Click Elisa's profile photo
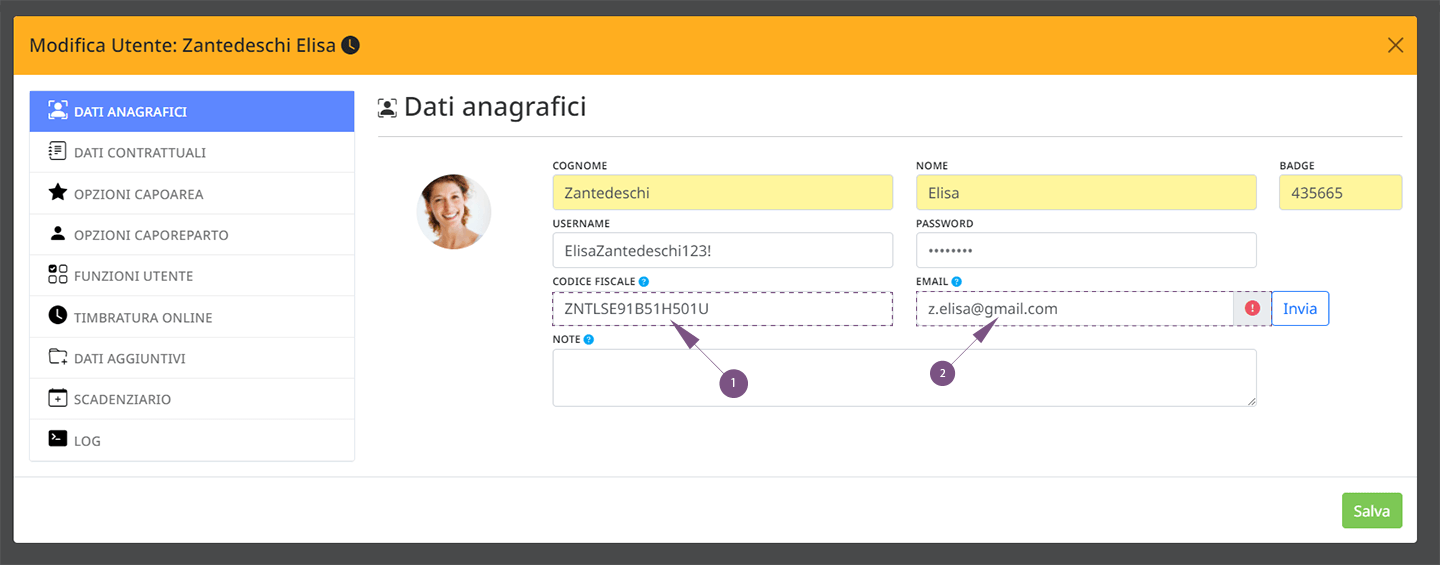 coord(454,212)
